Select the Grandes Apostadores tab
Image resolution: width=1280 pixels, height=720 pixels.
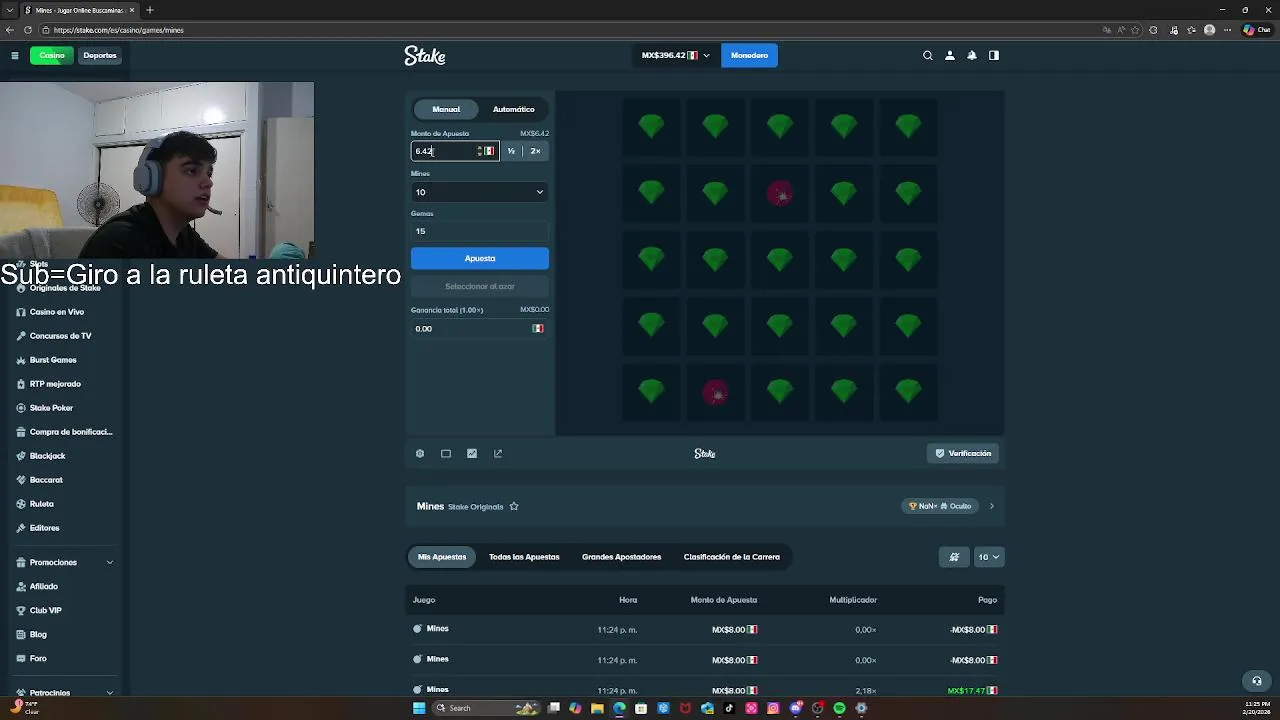pos(621,557)
